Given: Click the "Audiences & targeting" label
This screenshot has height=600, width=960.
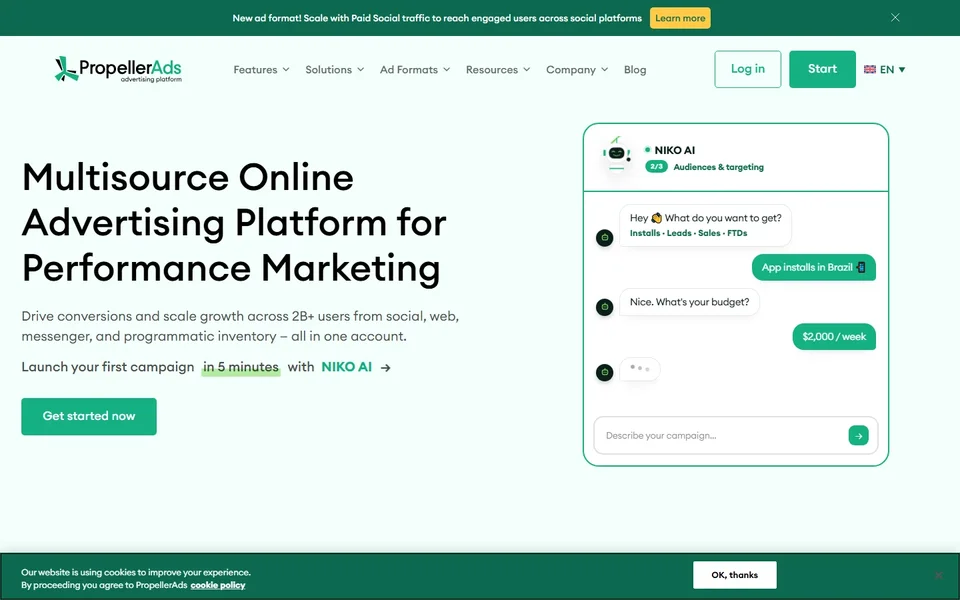Looking at the screenshot, I should [x=718, y=167].
